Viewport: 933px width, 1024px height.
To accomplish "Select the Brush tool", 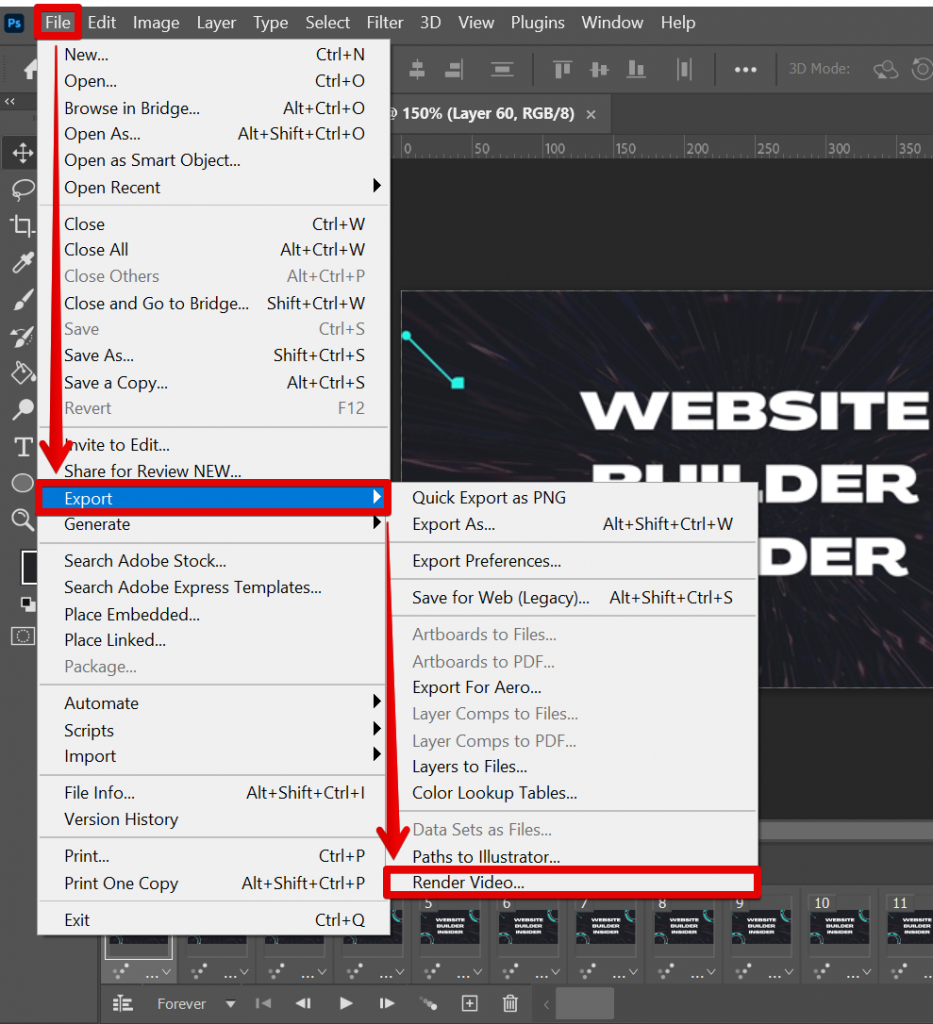I will [x=22, y=299].
